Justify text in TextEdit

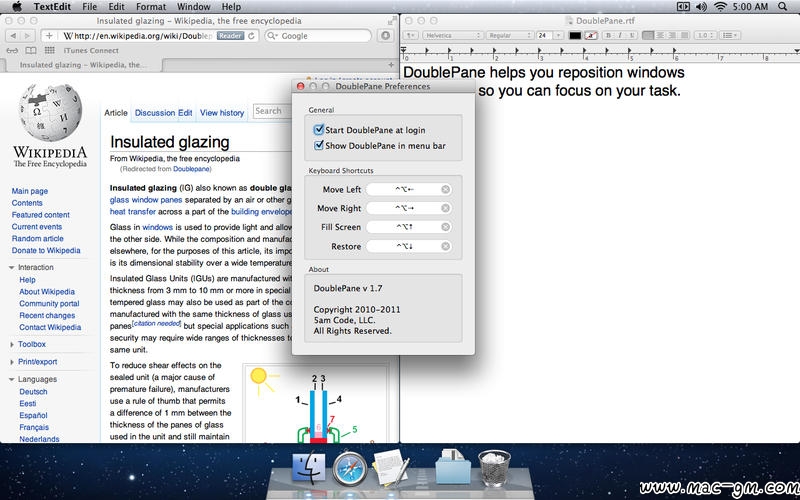tap(685, 35)
